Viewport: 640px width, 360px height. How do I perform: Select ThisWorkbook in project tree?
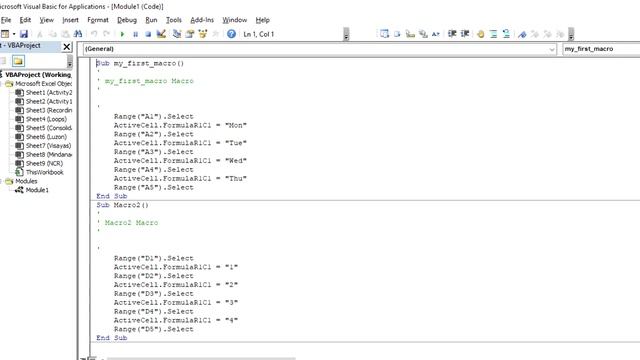point(40,172)
